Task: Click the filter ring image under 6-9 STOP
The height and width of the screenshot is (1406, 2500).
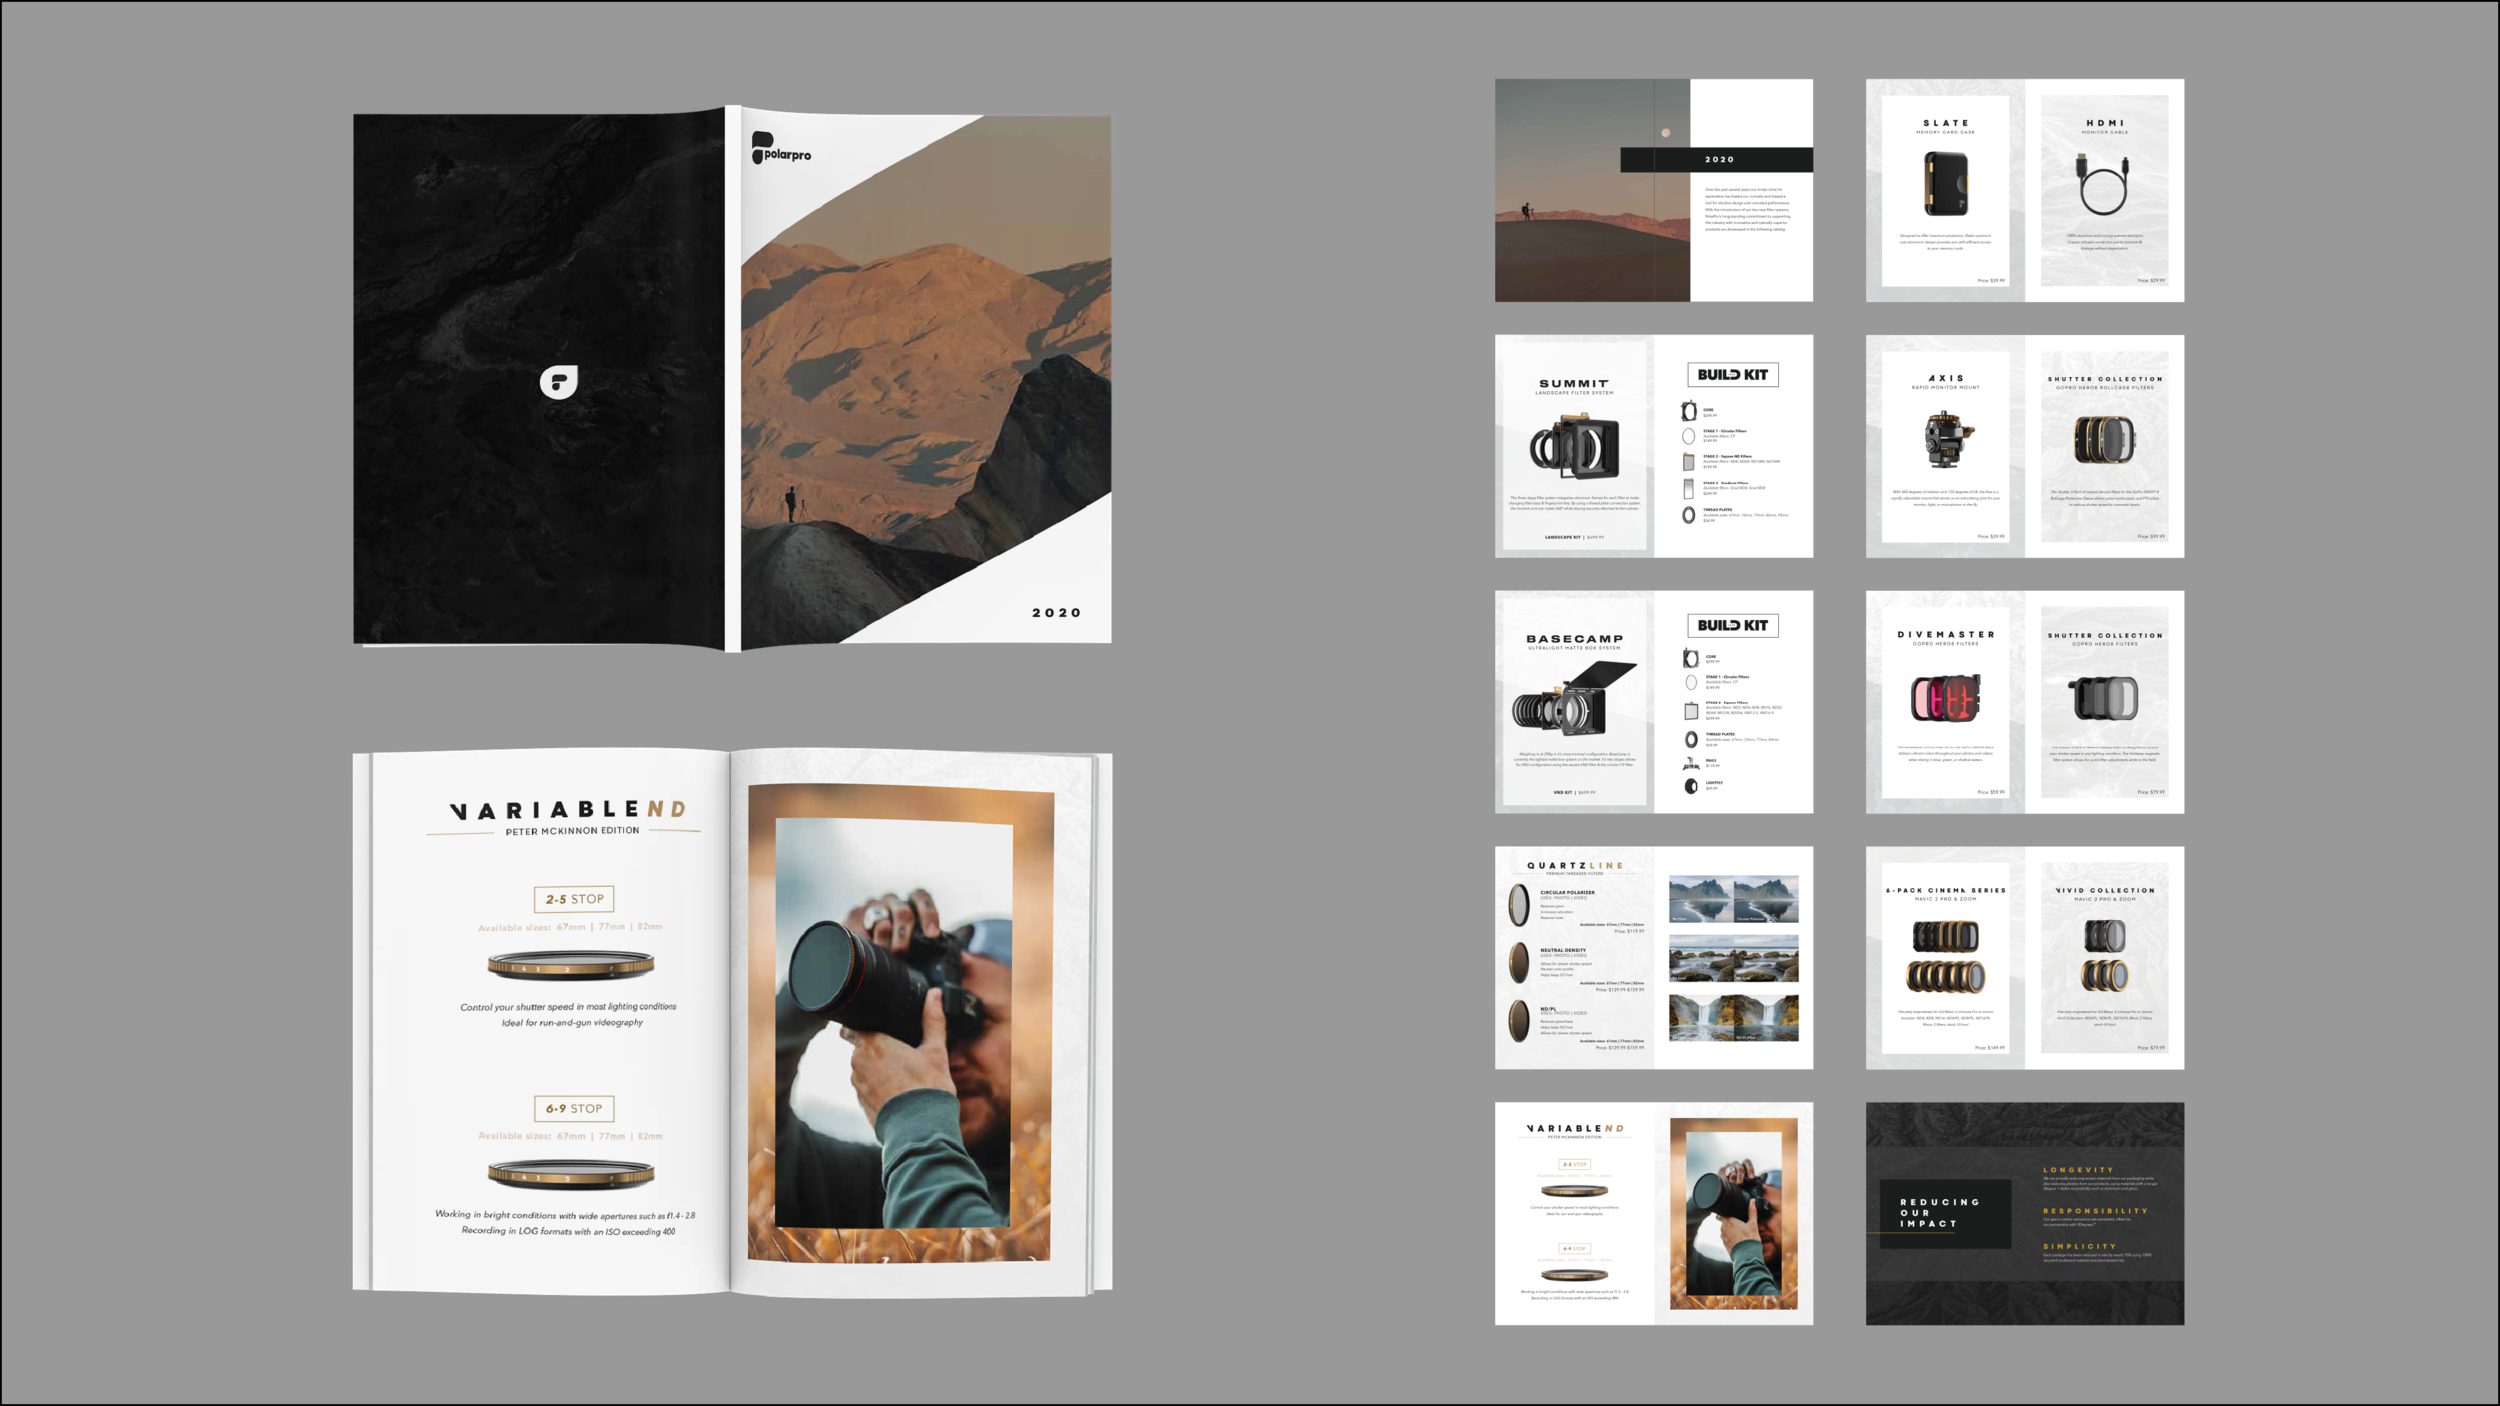Action: [571, 1174]
